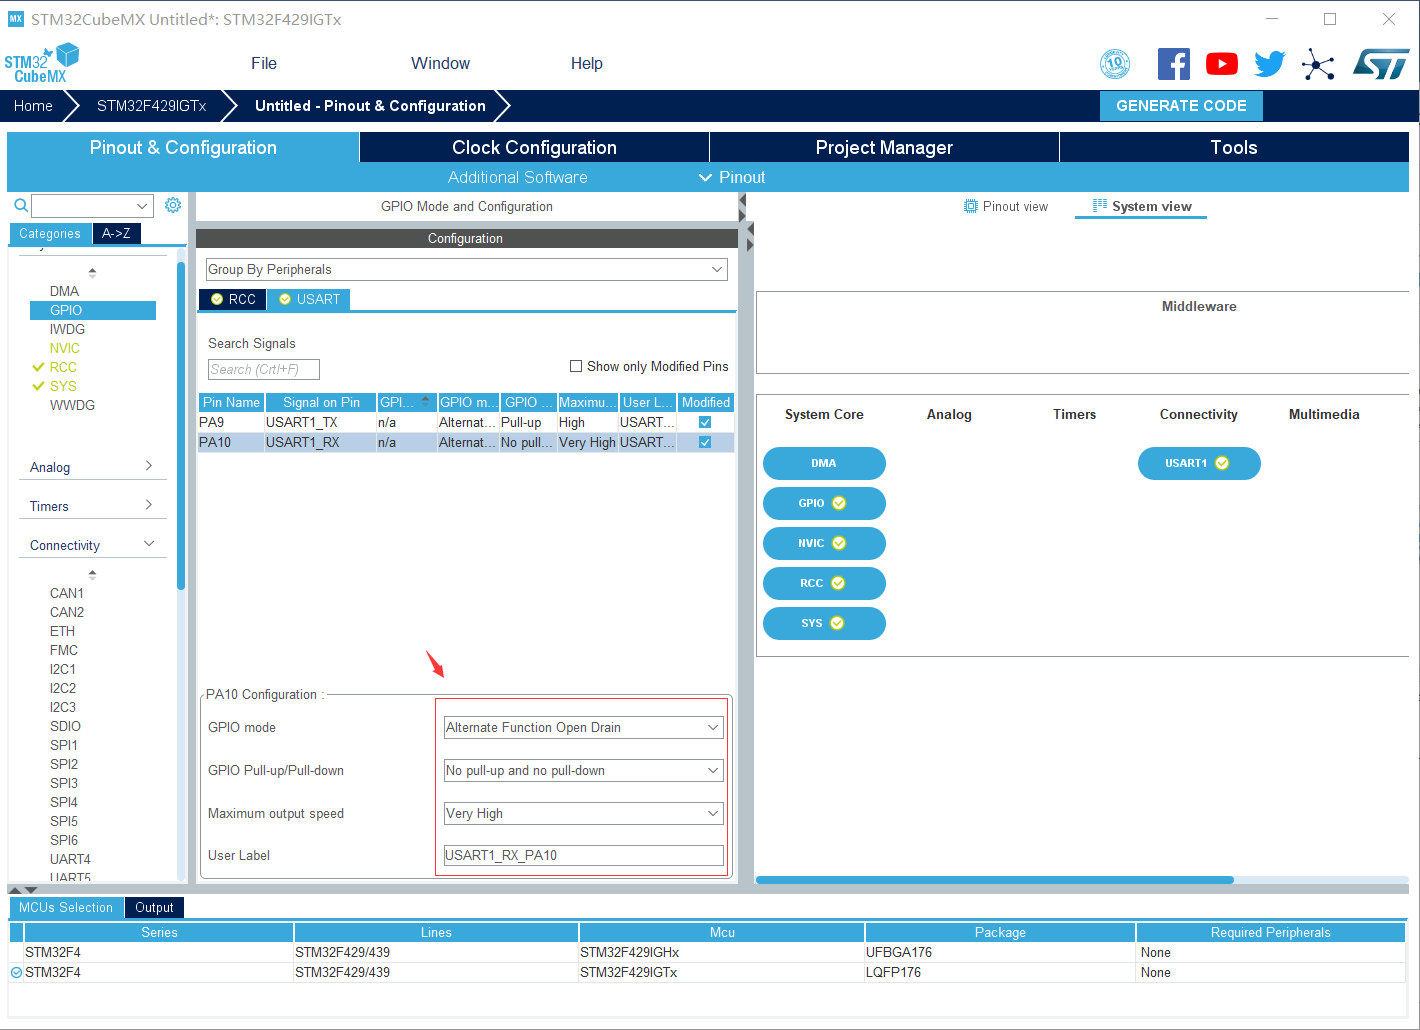Sort by Signal on Pin column header
Screen dimensions: 1420x1030
point(321,402)
